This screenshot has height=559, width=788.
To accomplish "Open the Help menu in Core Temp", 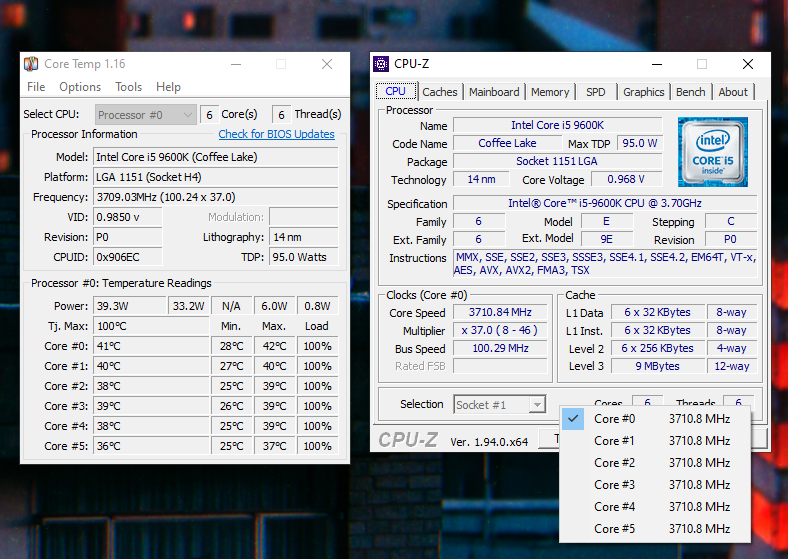I will 168,87.
